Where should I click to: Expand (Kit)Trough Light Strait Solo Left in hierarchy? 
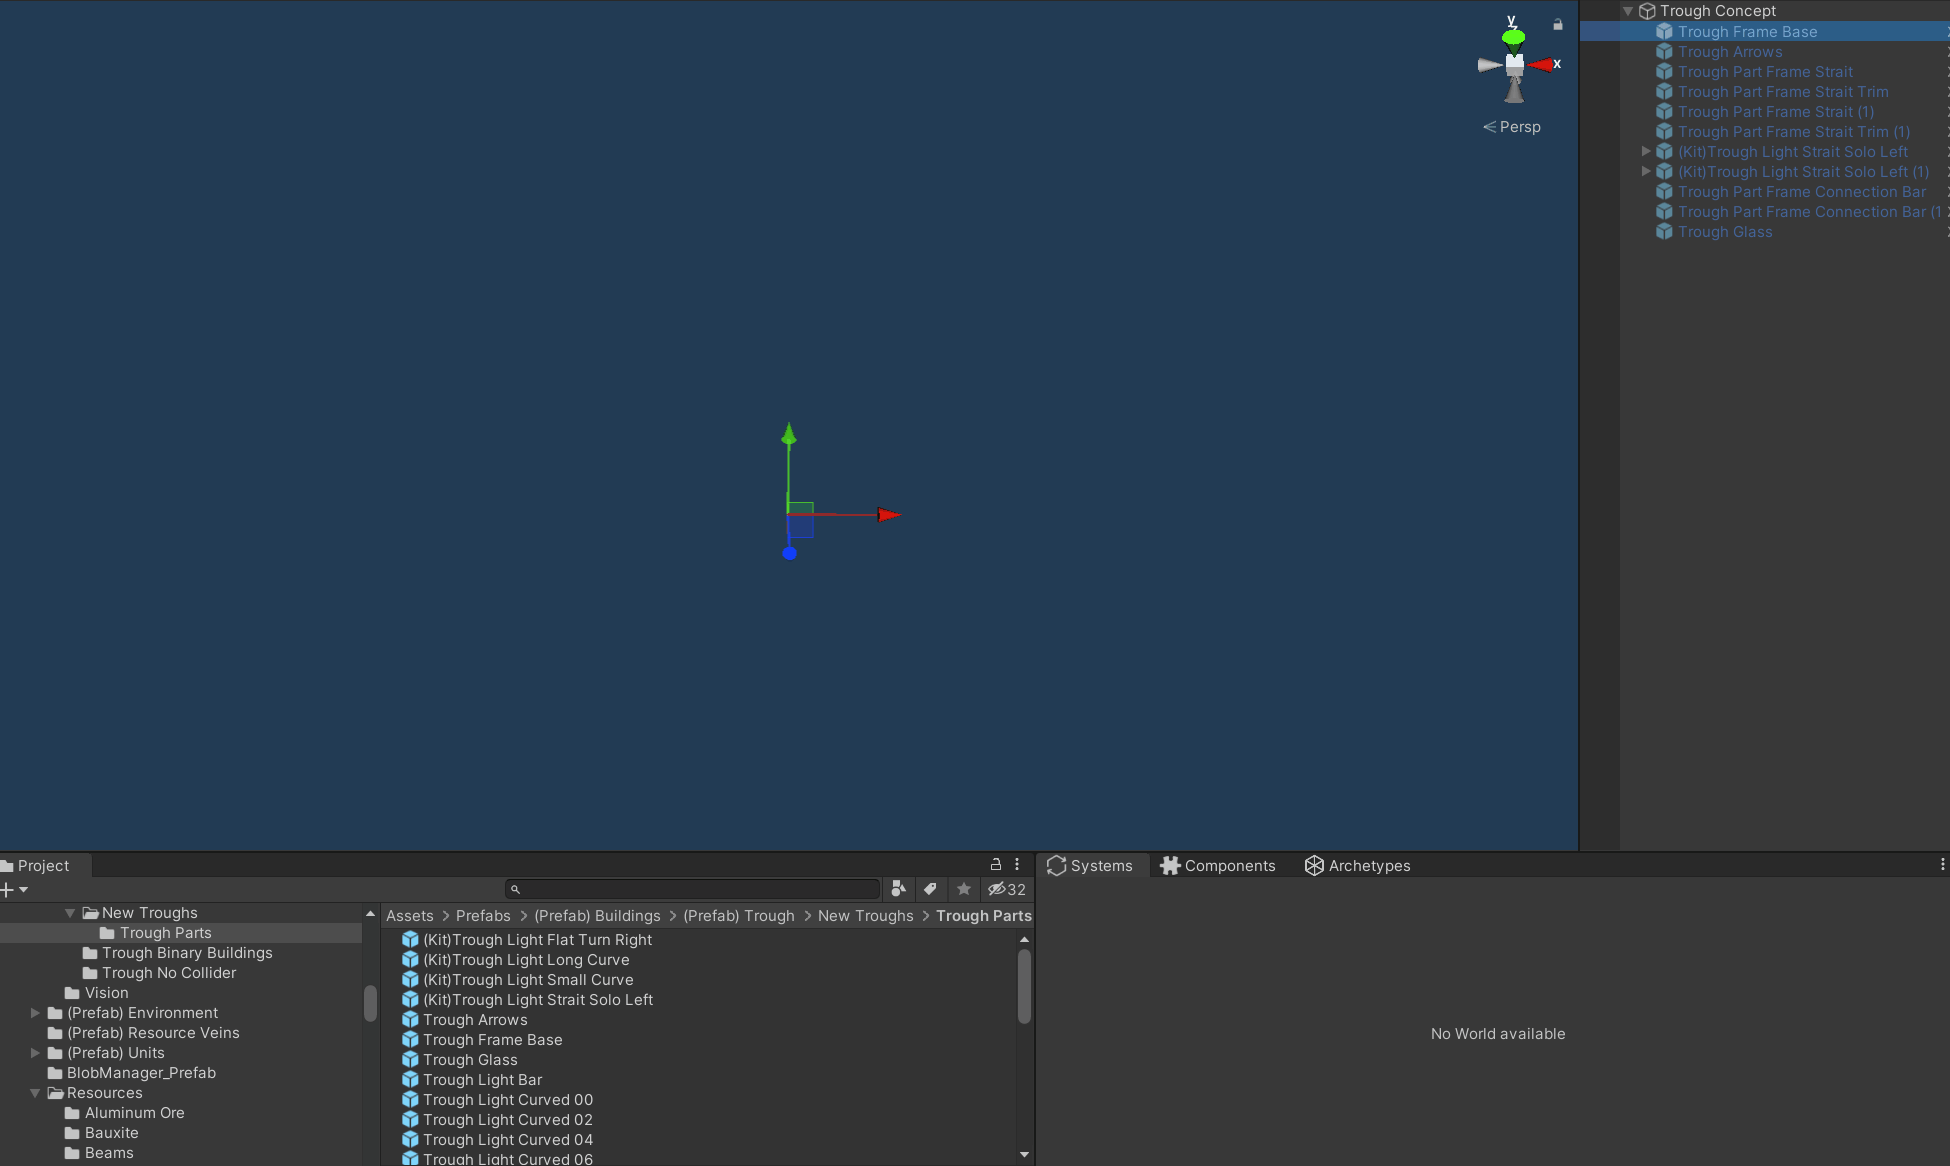pyautogui.click(x=1646, y=152)
